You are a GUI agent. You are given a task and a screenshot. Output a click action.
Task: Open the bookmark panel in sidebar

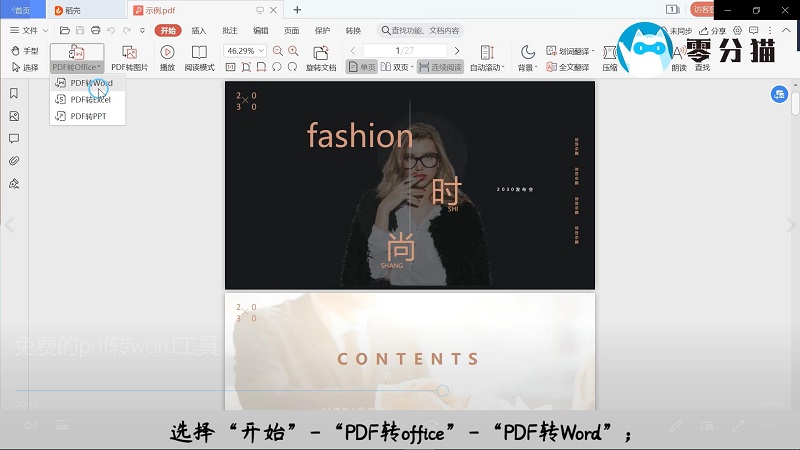pos(14,93)
